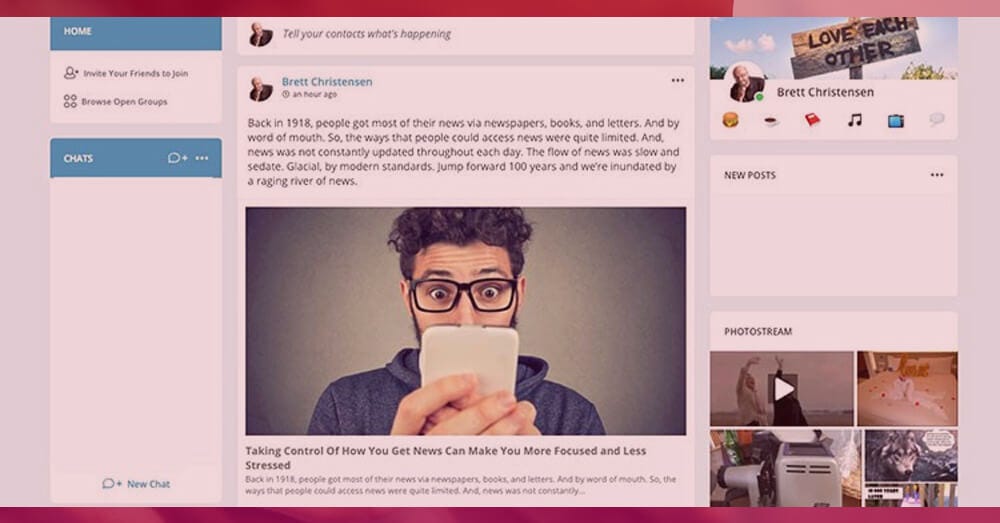
Task: Click New Chat at bottom of chats panel
Action: click(136, 483)
